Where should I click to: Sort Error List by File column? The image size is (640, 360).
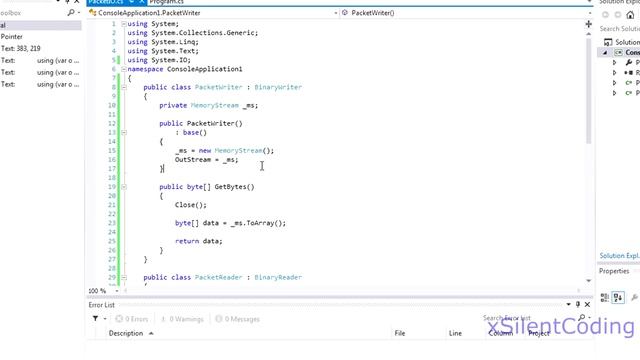pyautogui.click(x=400, y=333)
